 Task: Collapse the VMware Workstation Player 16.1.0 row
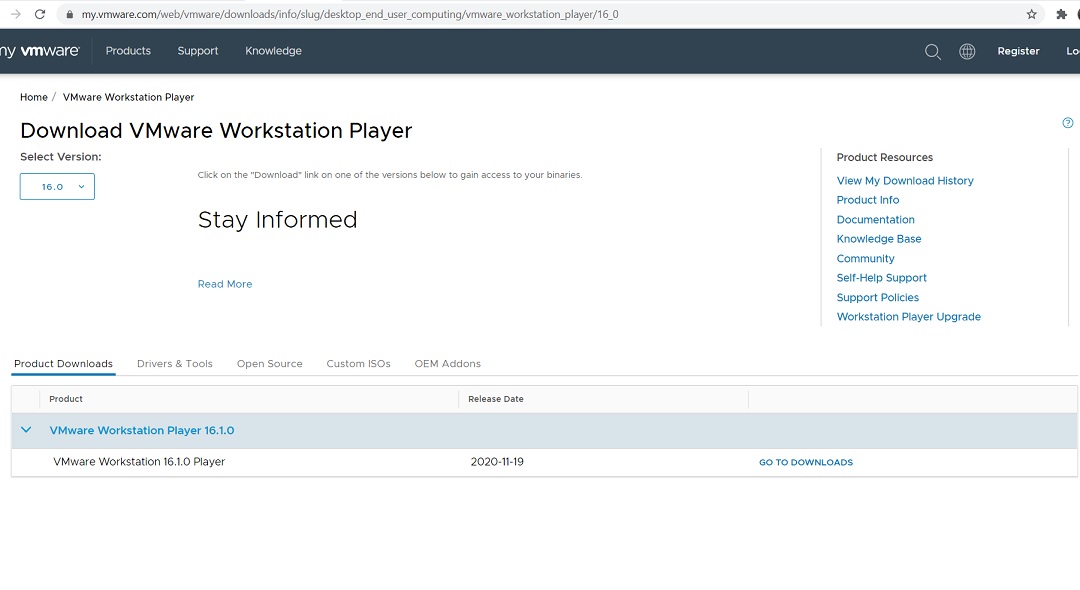[x=26, y=430]
